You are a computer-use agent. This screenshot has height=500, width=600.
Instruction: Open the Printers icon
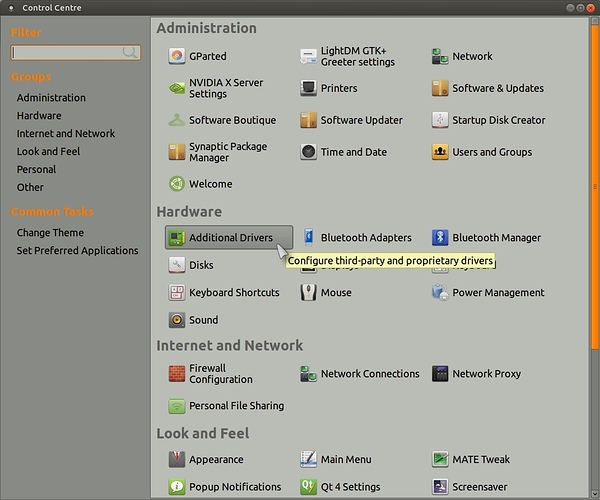pyautogui.click(x=308, y=88)
